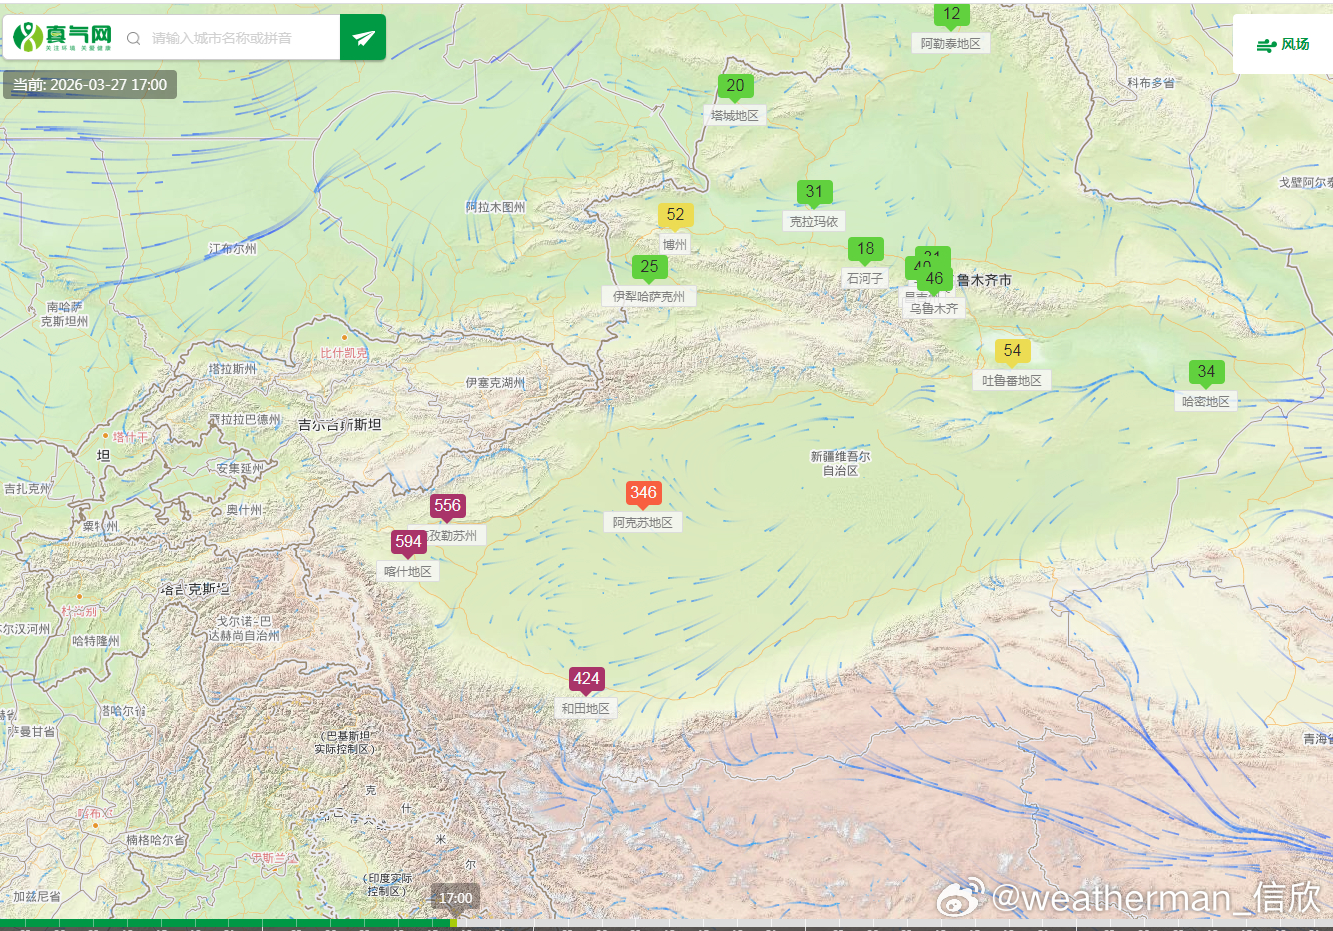This screenshot has height=931, width=1333.
Task: Focus the city name search field
Action: click(240, 38)
